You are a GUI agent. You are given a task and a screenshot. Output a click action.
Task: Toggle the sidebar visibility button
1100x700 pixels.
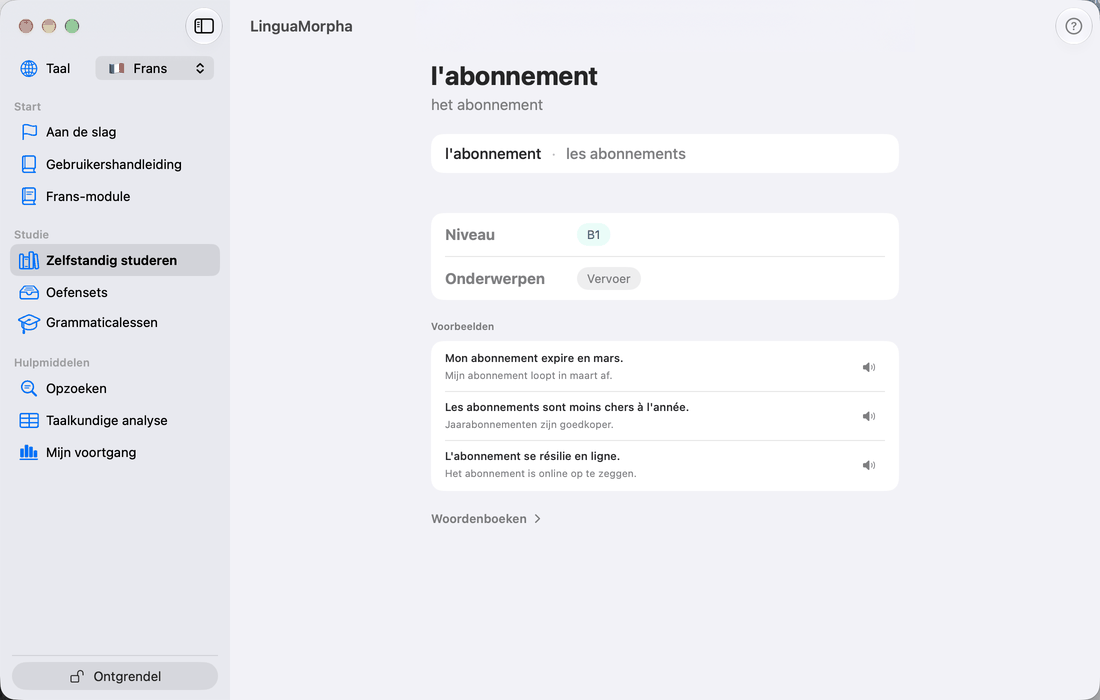(x=203, y=26)
